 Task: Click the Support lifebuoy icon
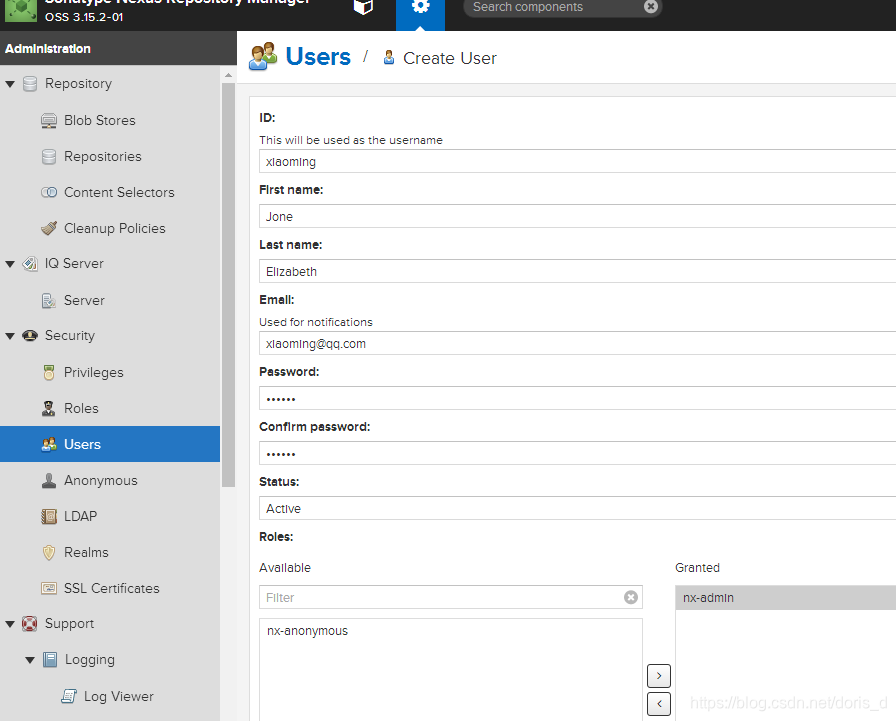click(x=30, y=624)
